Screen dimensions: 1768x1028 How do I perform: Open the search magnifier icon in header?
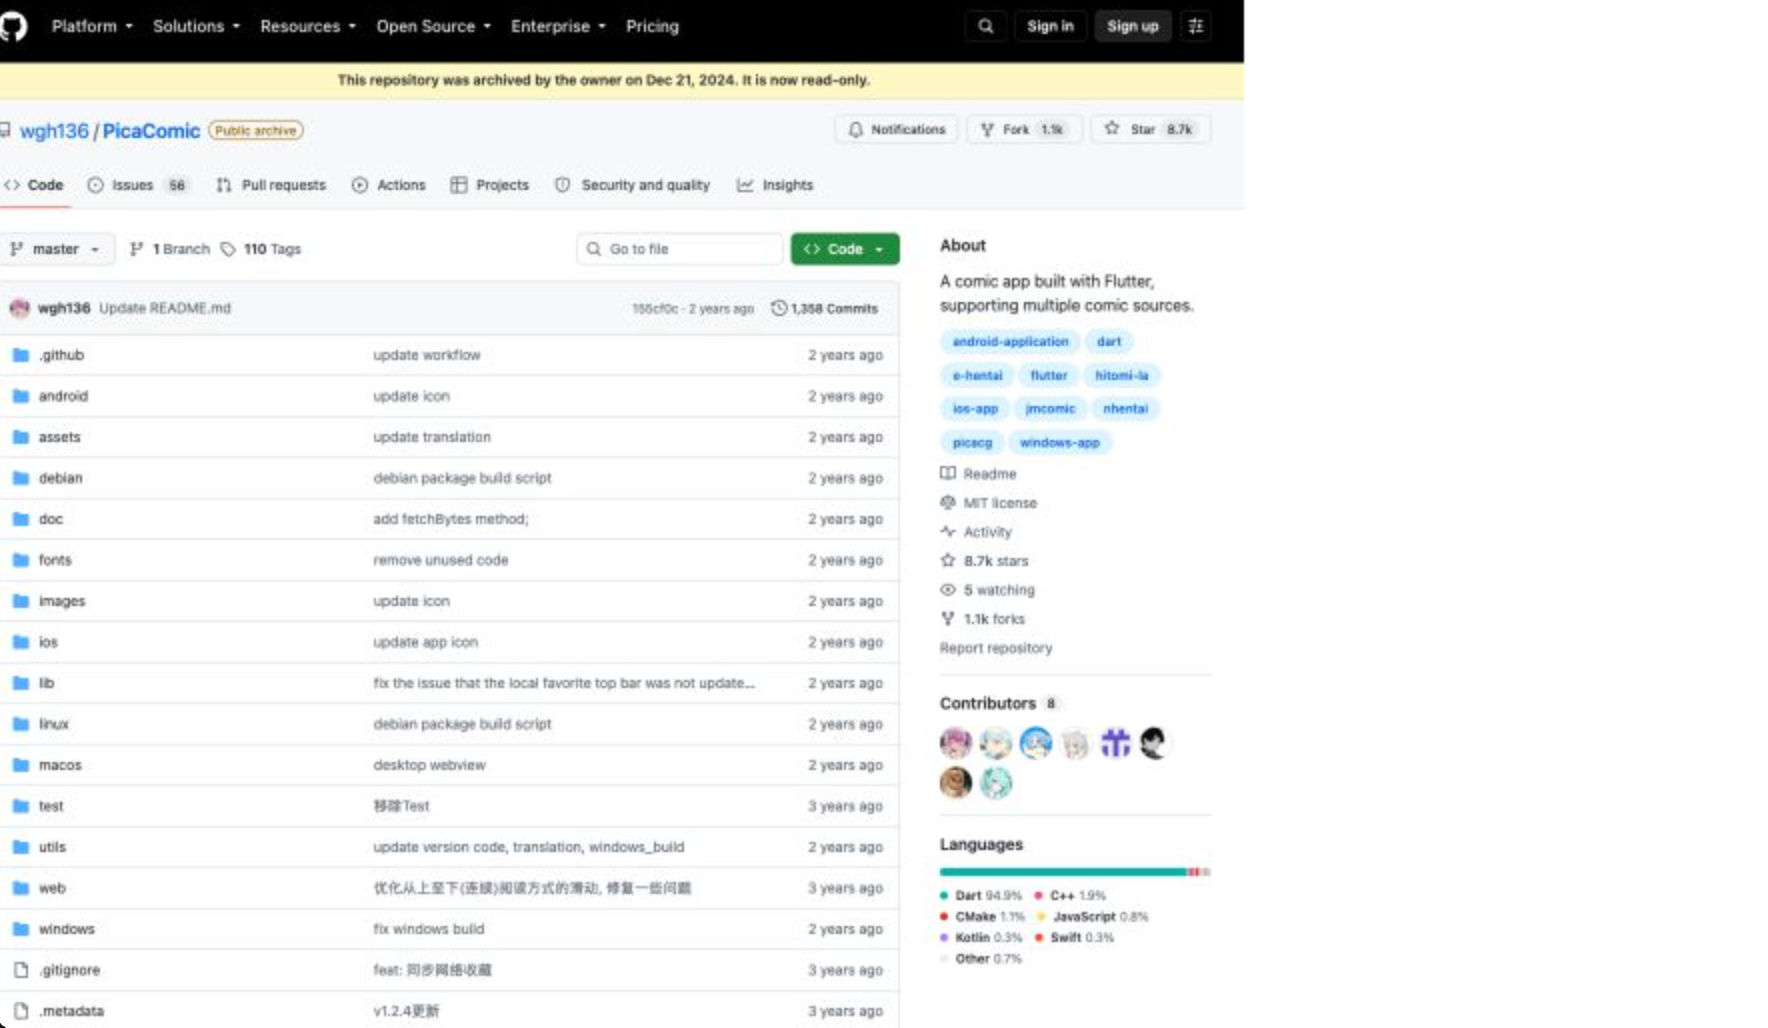coord(986,26)
